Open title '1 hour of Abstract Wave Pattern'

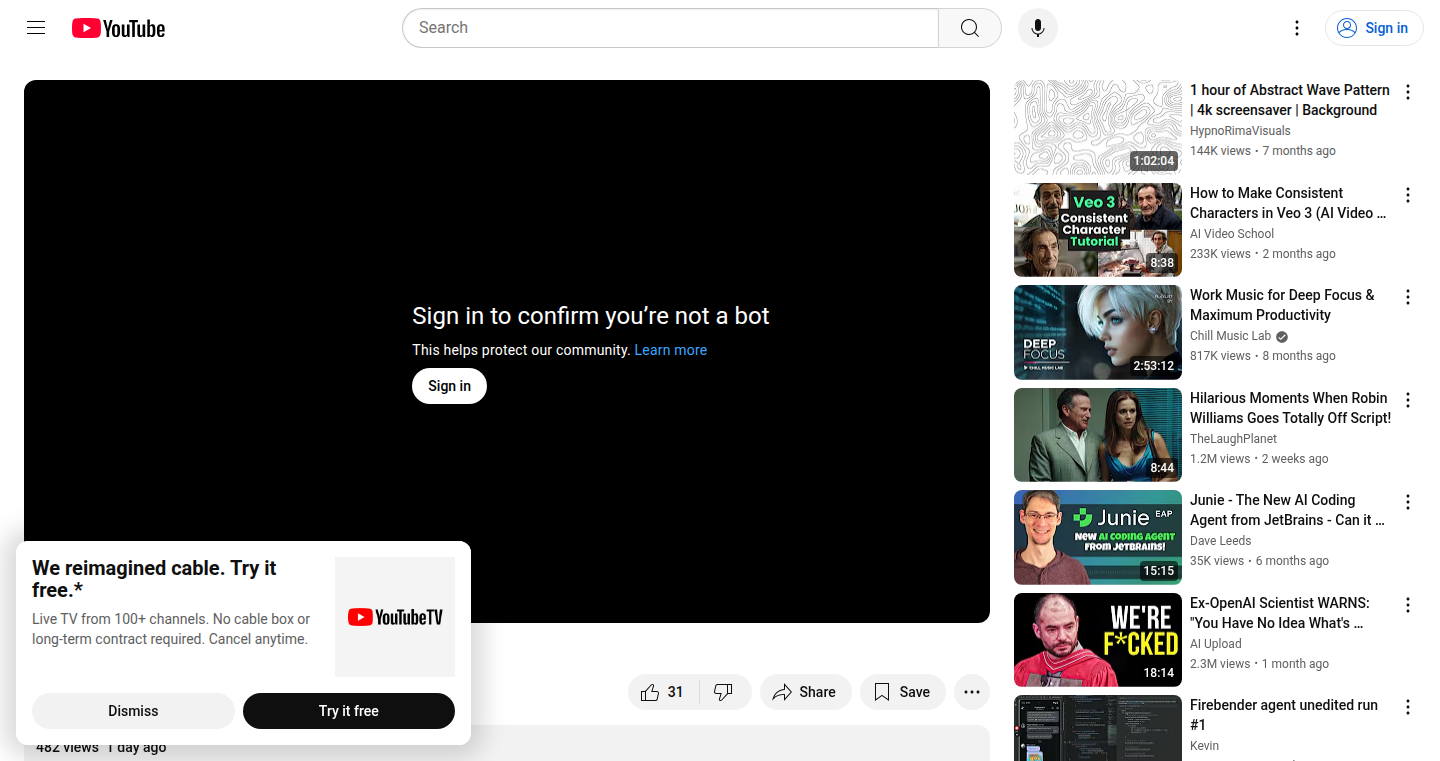[1290, 100]
